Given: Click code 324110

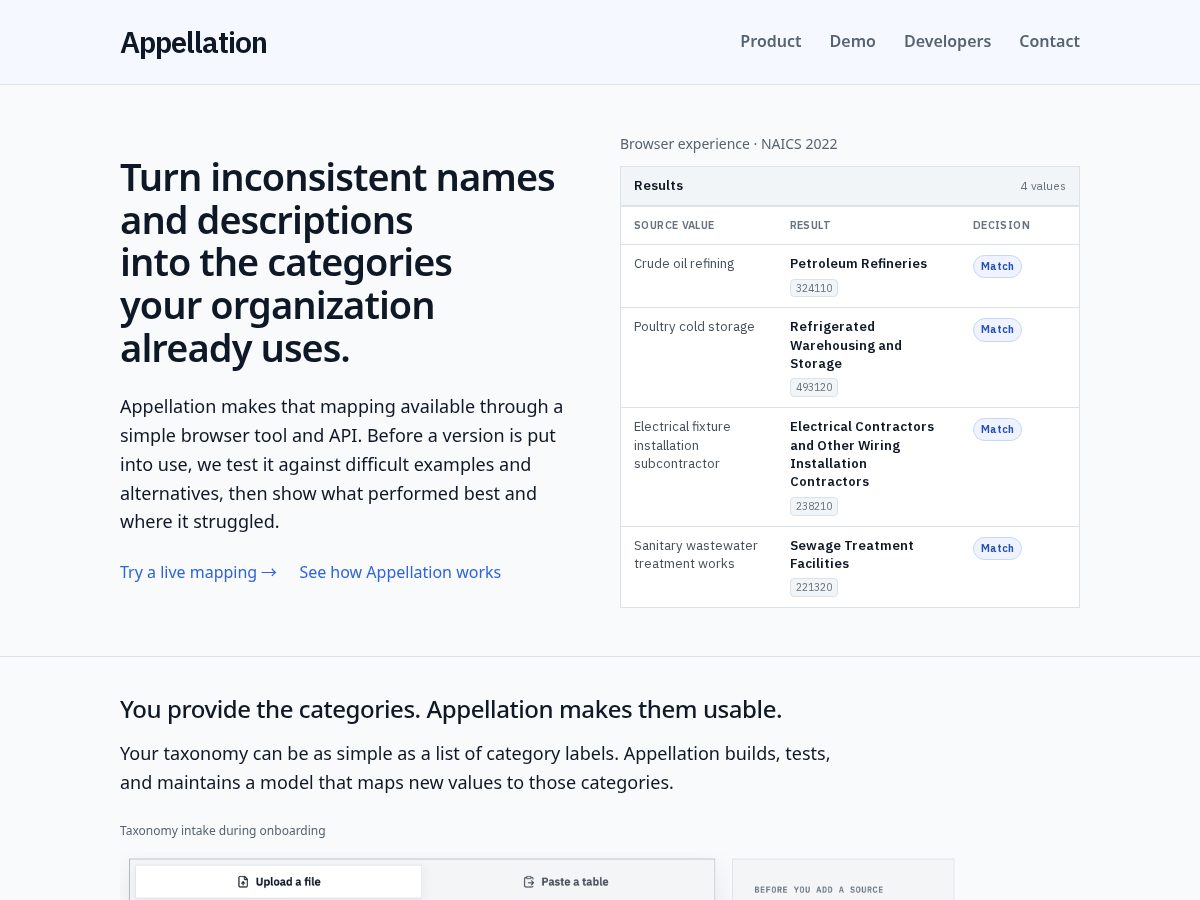Looking at the screenshot, I should point(814,288).
